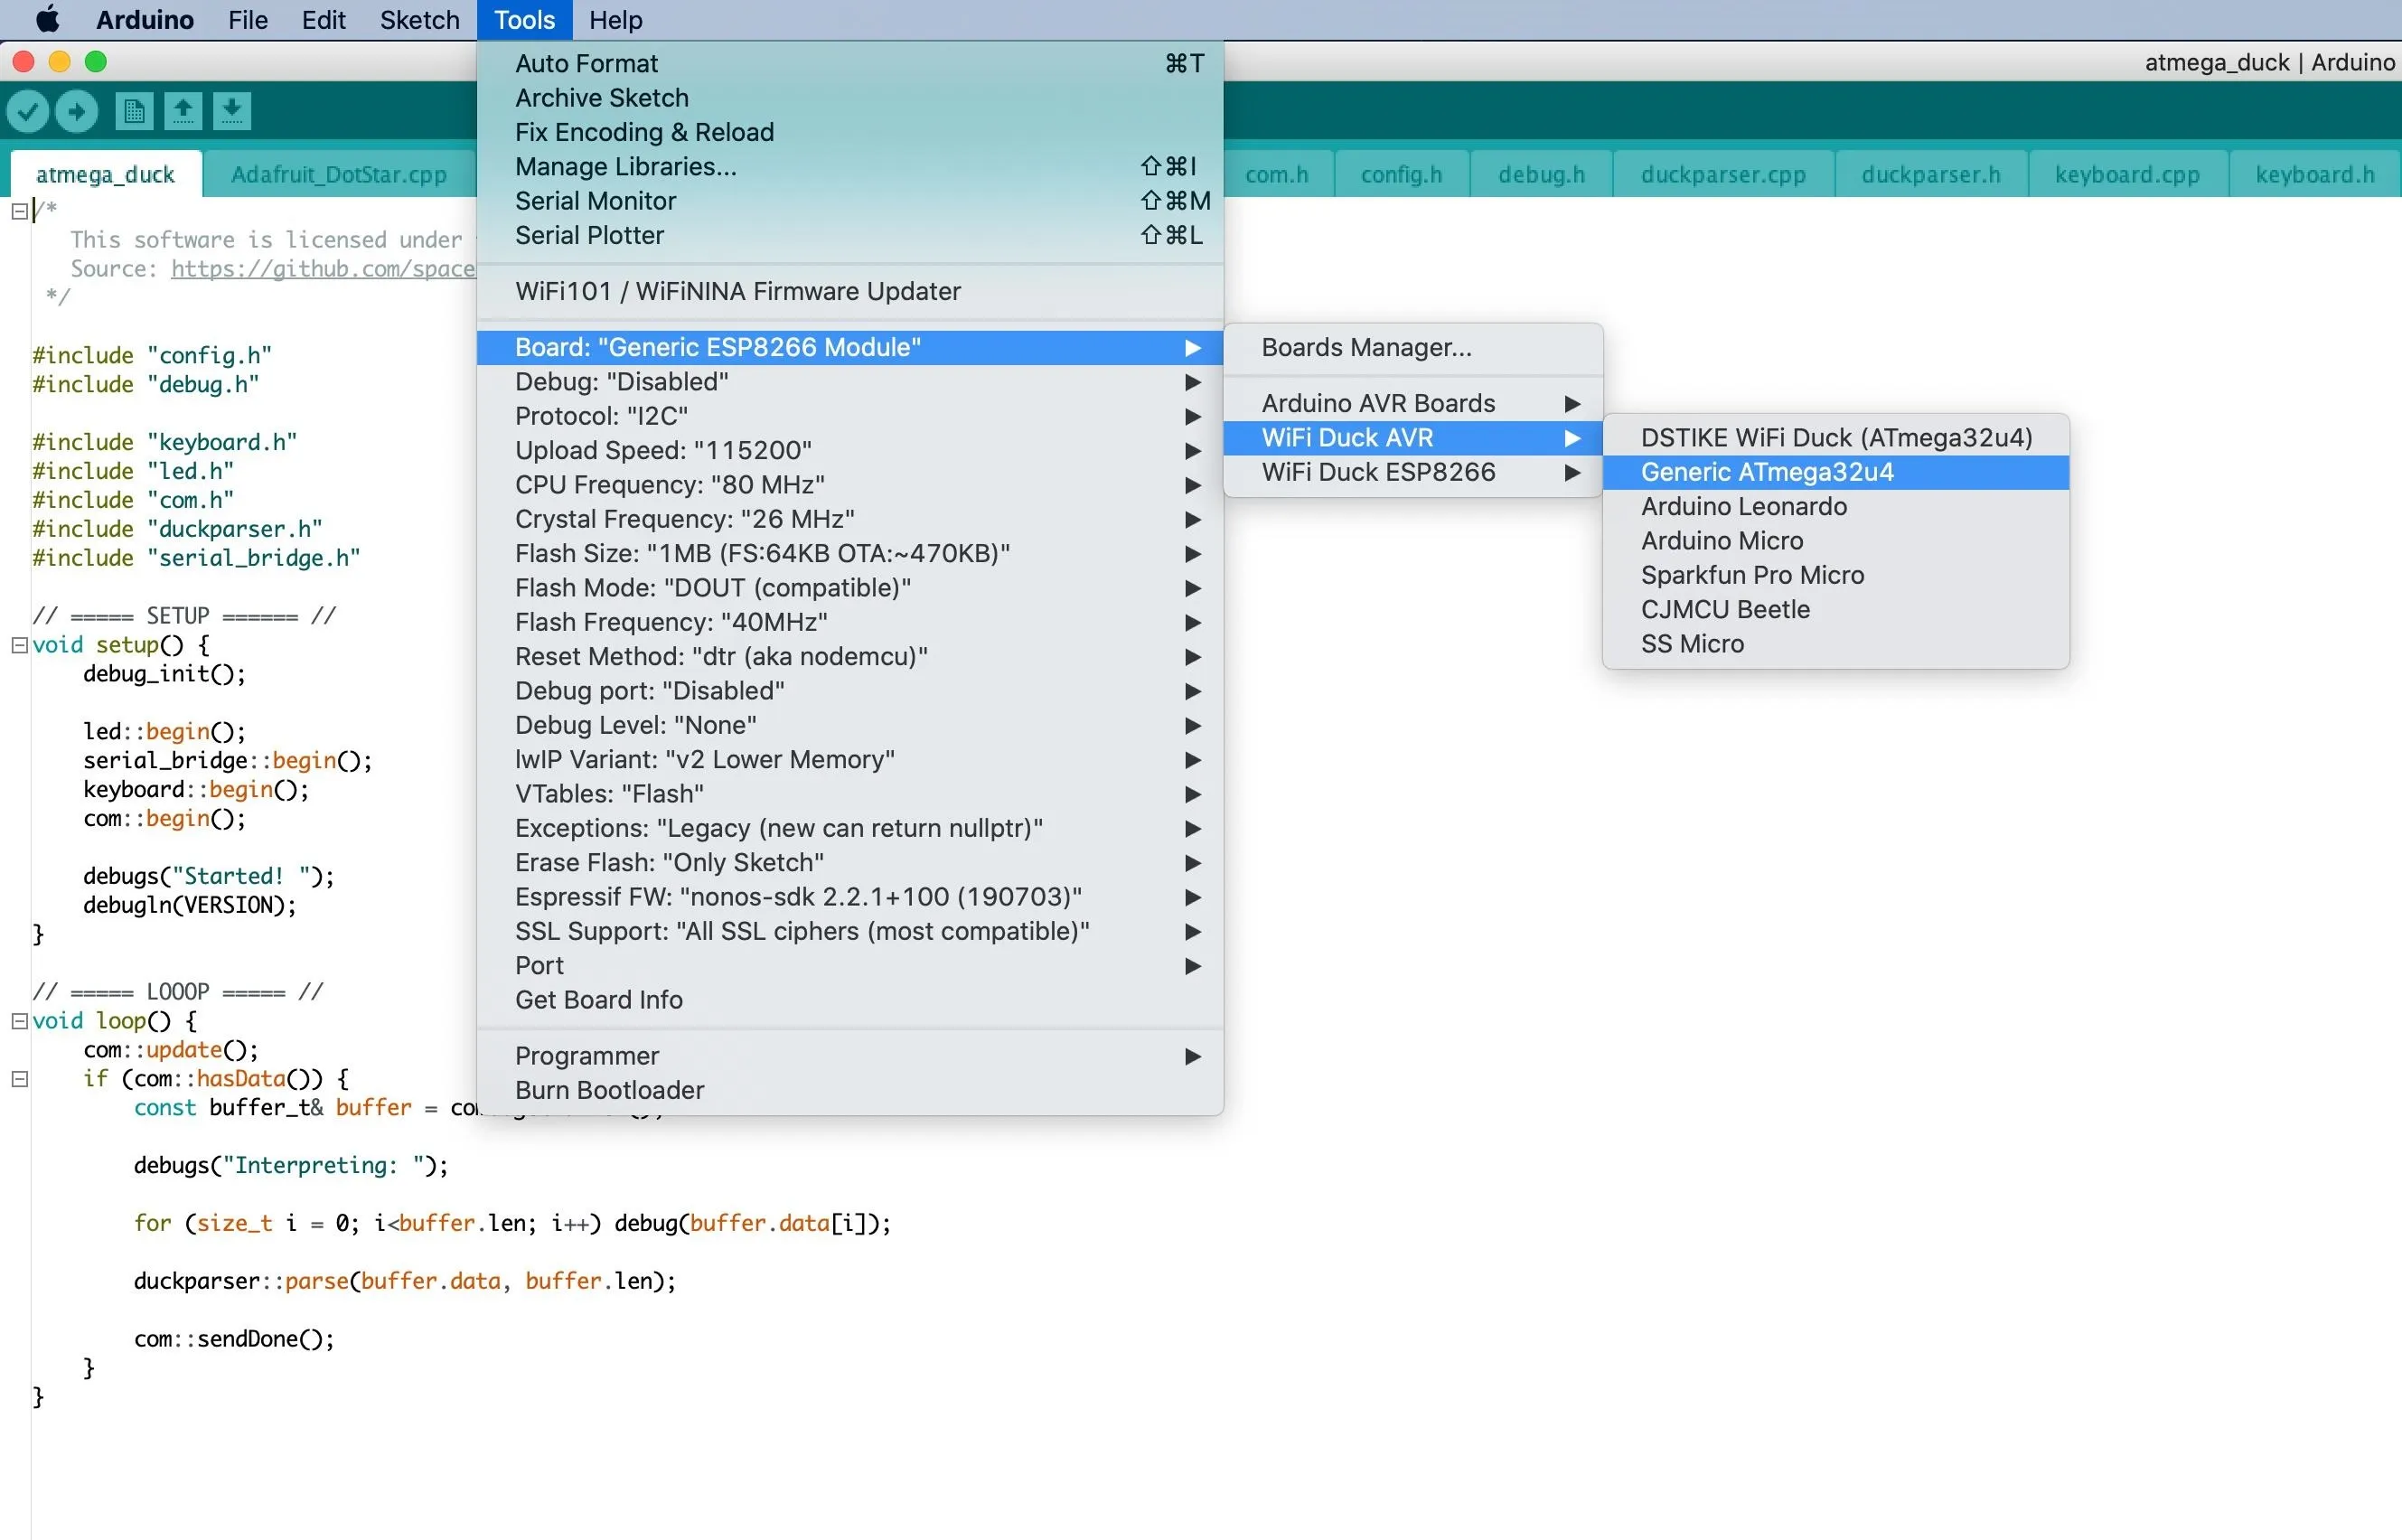Select DSTIKE WiFi Duck (ATmega32u4) board
This screenshot has height=1540, width=2402.
(x=1836, y=438)
